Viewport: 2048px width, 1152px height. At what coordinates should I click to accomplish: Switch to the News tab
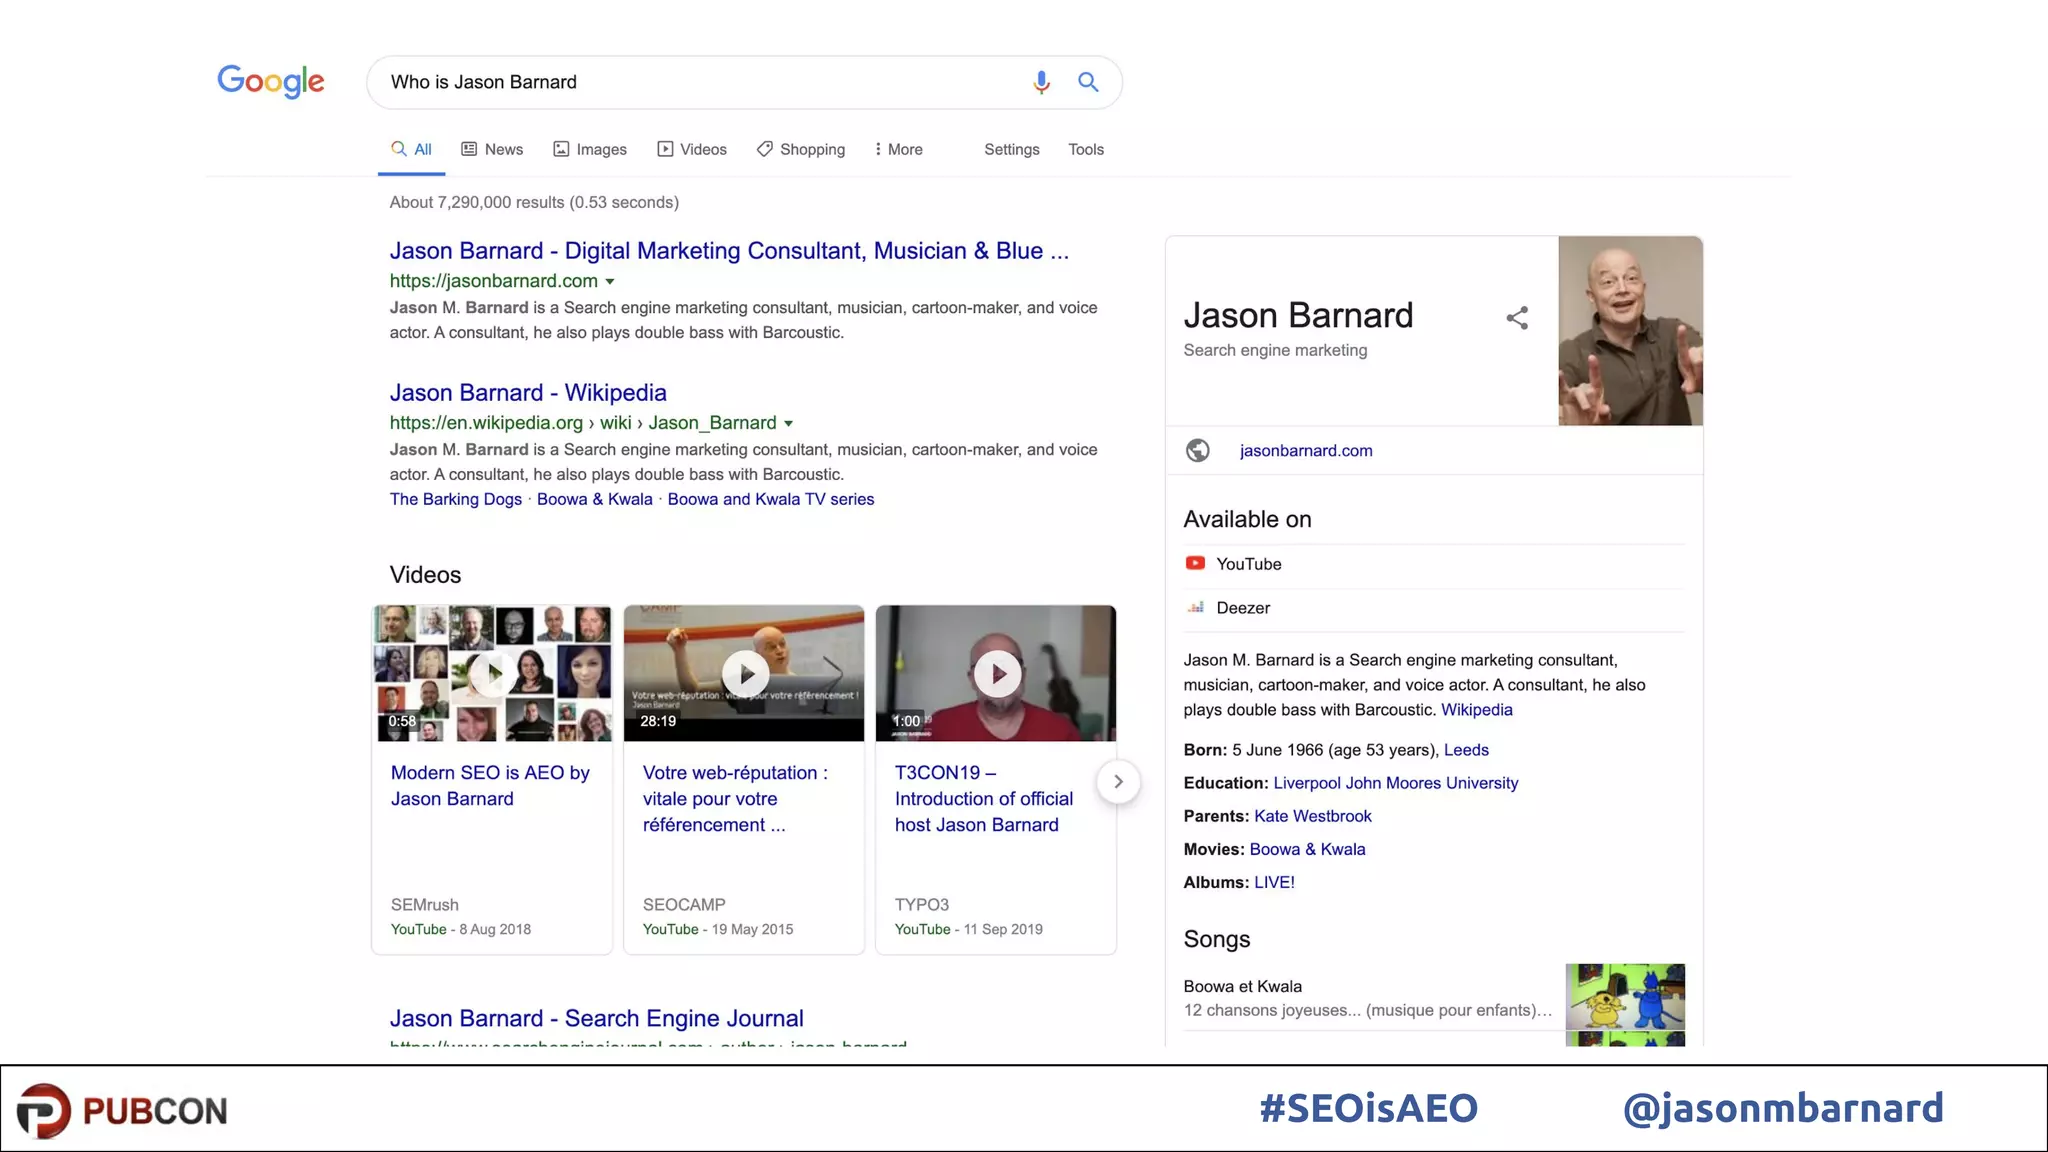[x=492, y=149]
